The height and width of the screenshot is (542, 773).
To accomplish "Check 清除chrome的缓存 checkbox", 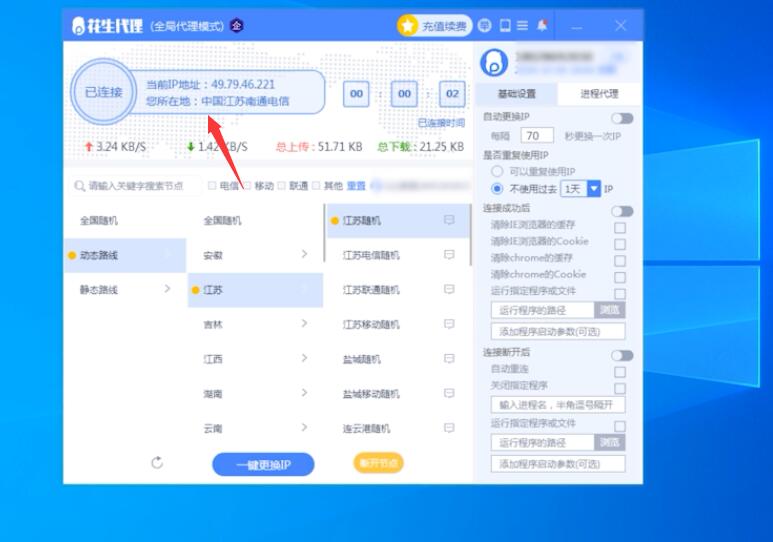I will pos(620,260).
